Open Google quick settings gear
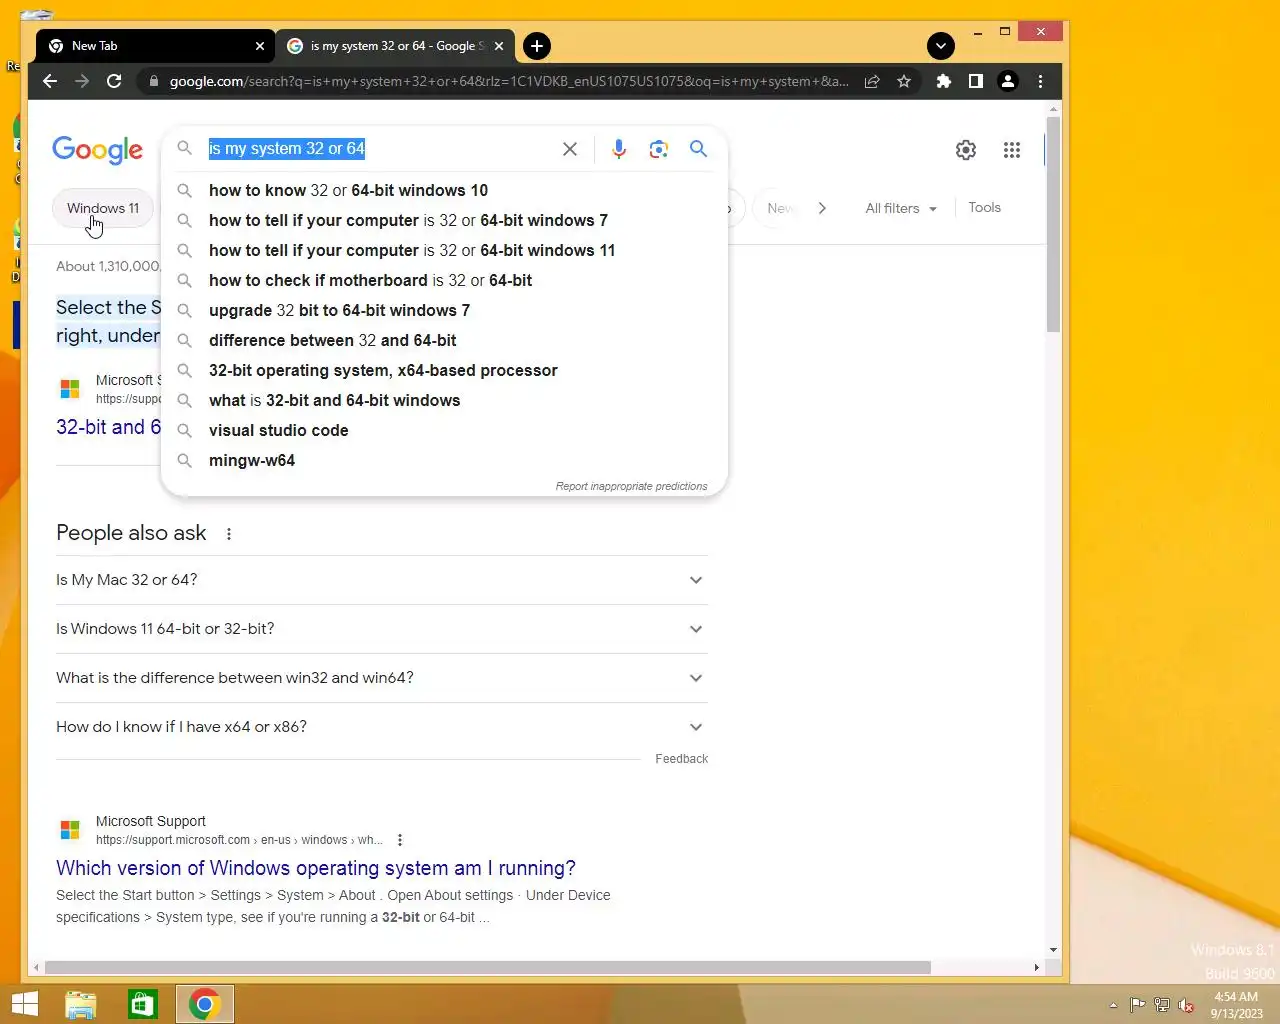This screenshot has width=1280, height=1024. point(966,150)
